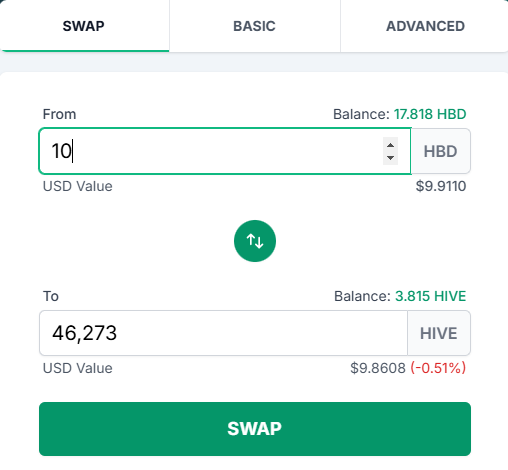This screenshot has height=470, width=508.
Task: Use full balance link 17.818 HBD
Action: coord(430,114)
